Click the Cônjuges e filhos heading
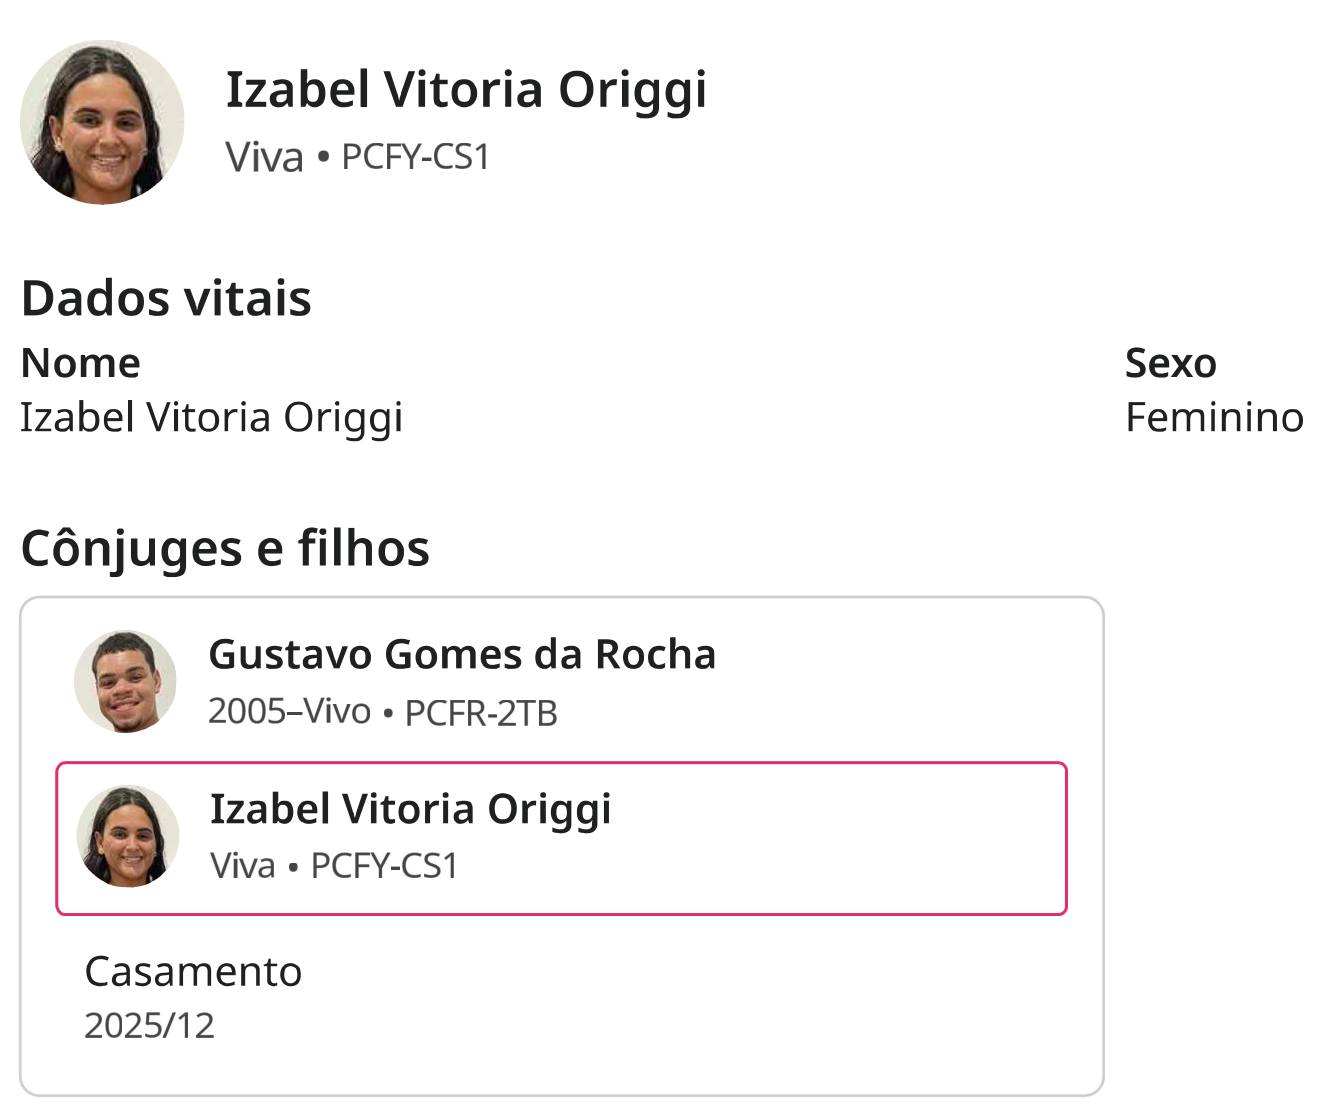 point(225,548)
